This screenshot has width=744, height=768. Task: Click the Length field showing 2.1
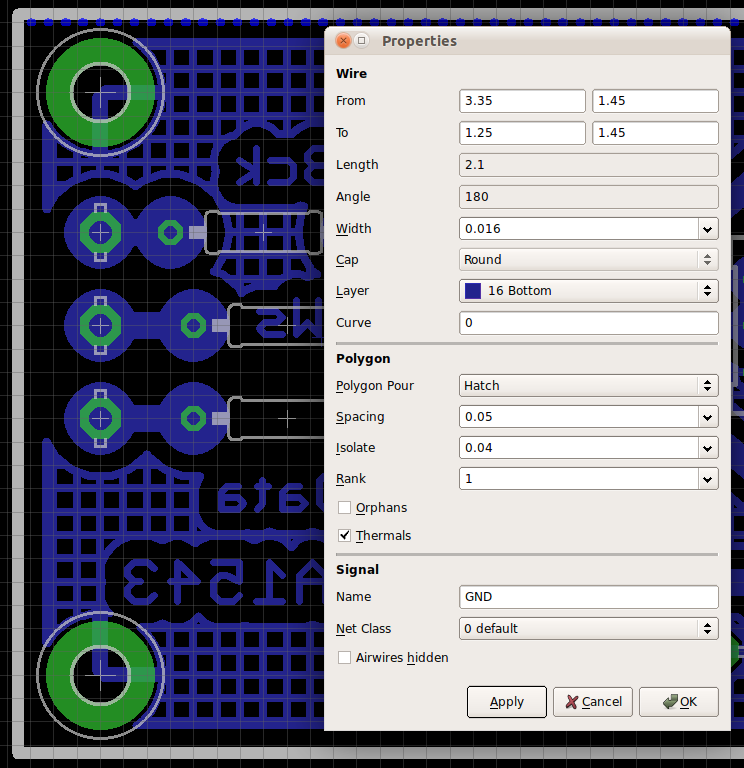[589, 165]
